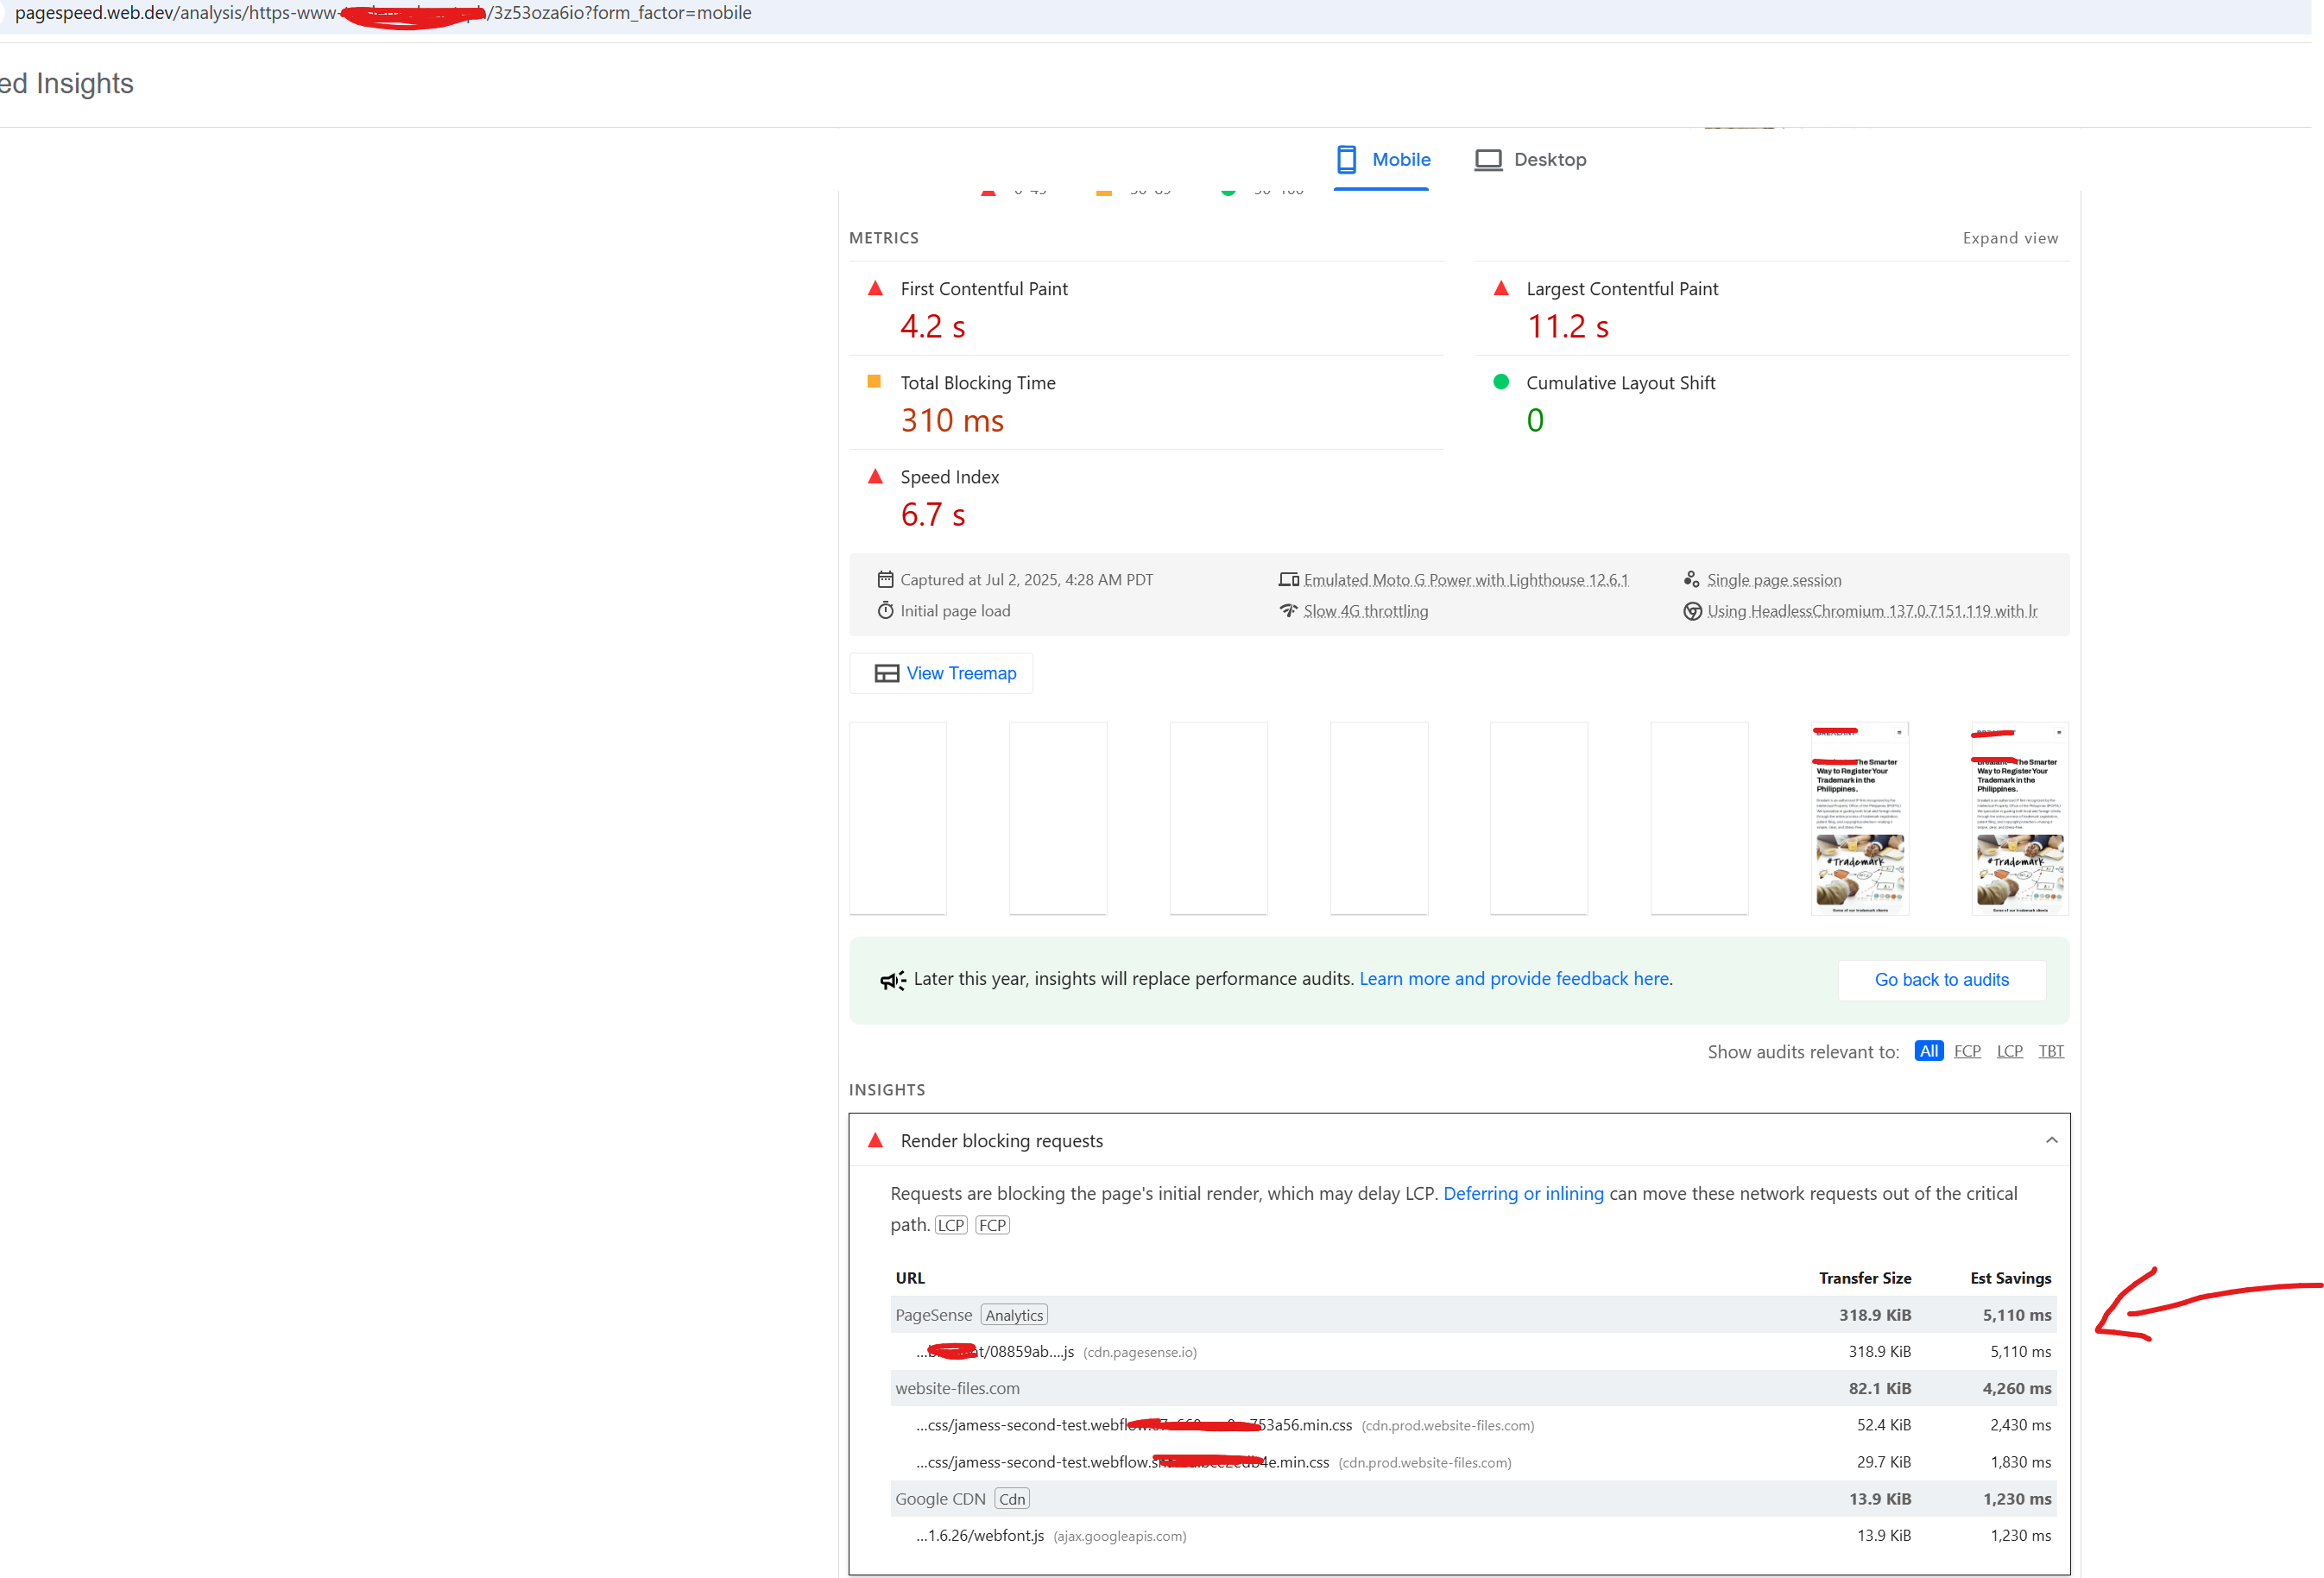Screen dimensions: 2324x1578
Task: Click the Slow 4G throttling signal icon
Action: [1288, 611]
